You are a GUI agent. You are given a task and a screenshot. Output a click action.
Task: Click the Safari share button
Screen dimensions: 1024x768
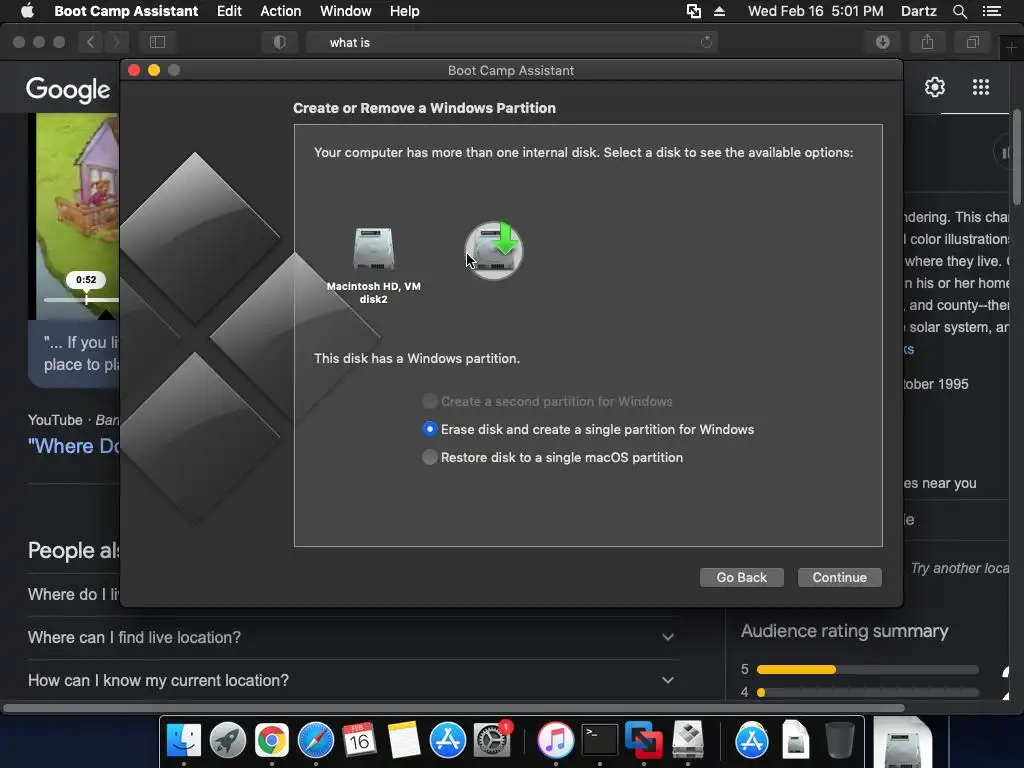(x=927, y=42)
